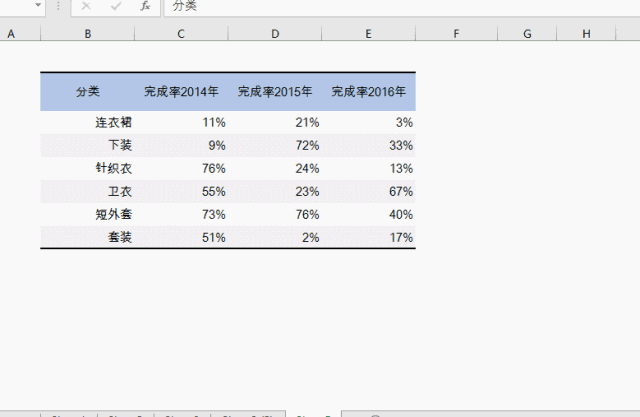The image size is (640, 417).
Task: Click the 2% cell in 套装 row
Action: pyautogui.click(x=275, y=237)
